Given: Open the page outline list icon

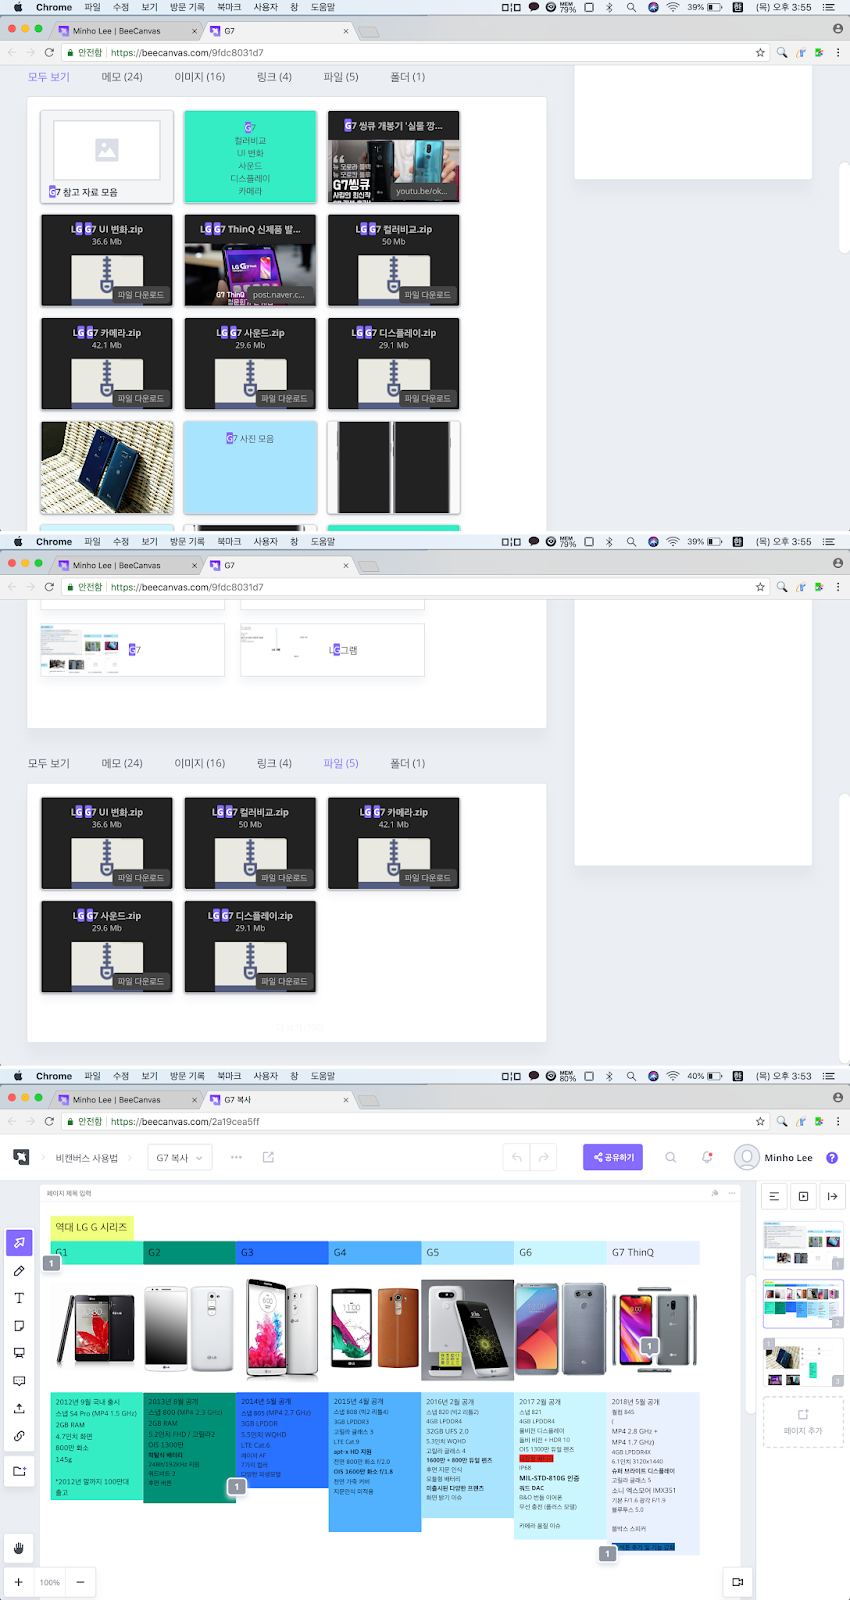Looking at the screenshot, I should (x=774, y=1196).
